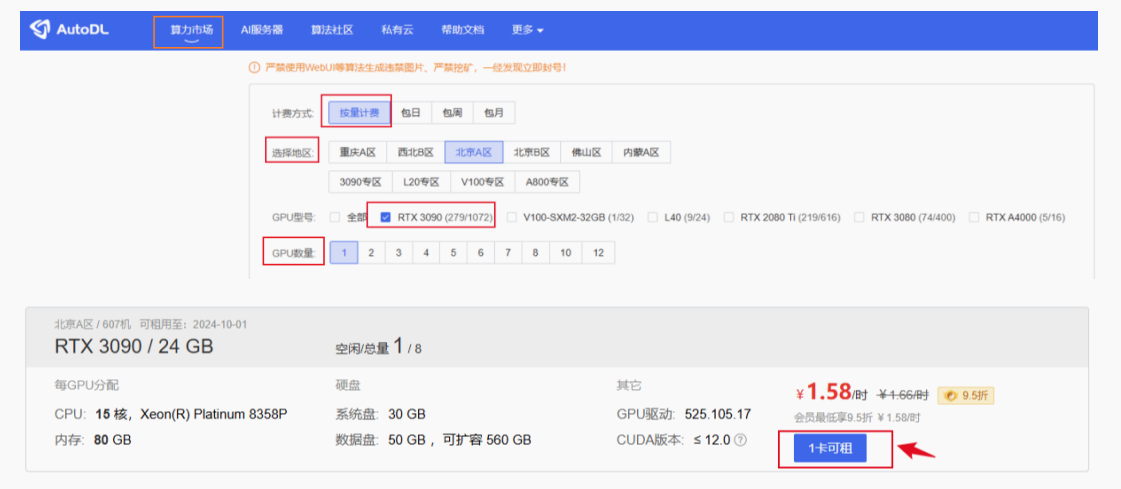
Task: Click the GPU driver version 525.105.17
Action: click(718, 414)
